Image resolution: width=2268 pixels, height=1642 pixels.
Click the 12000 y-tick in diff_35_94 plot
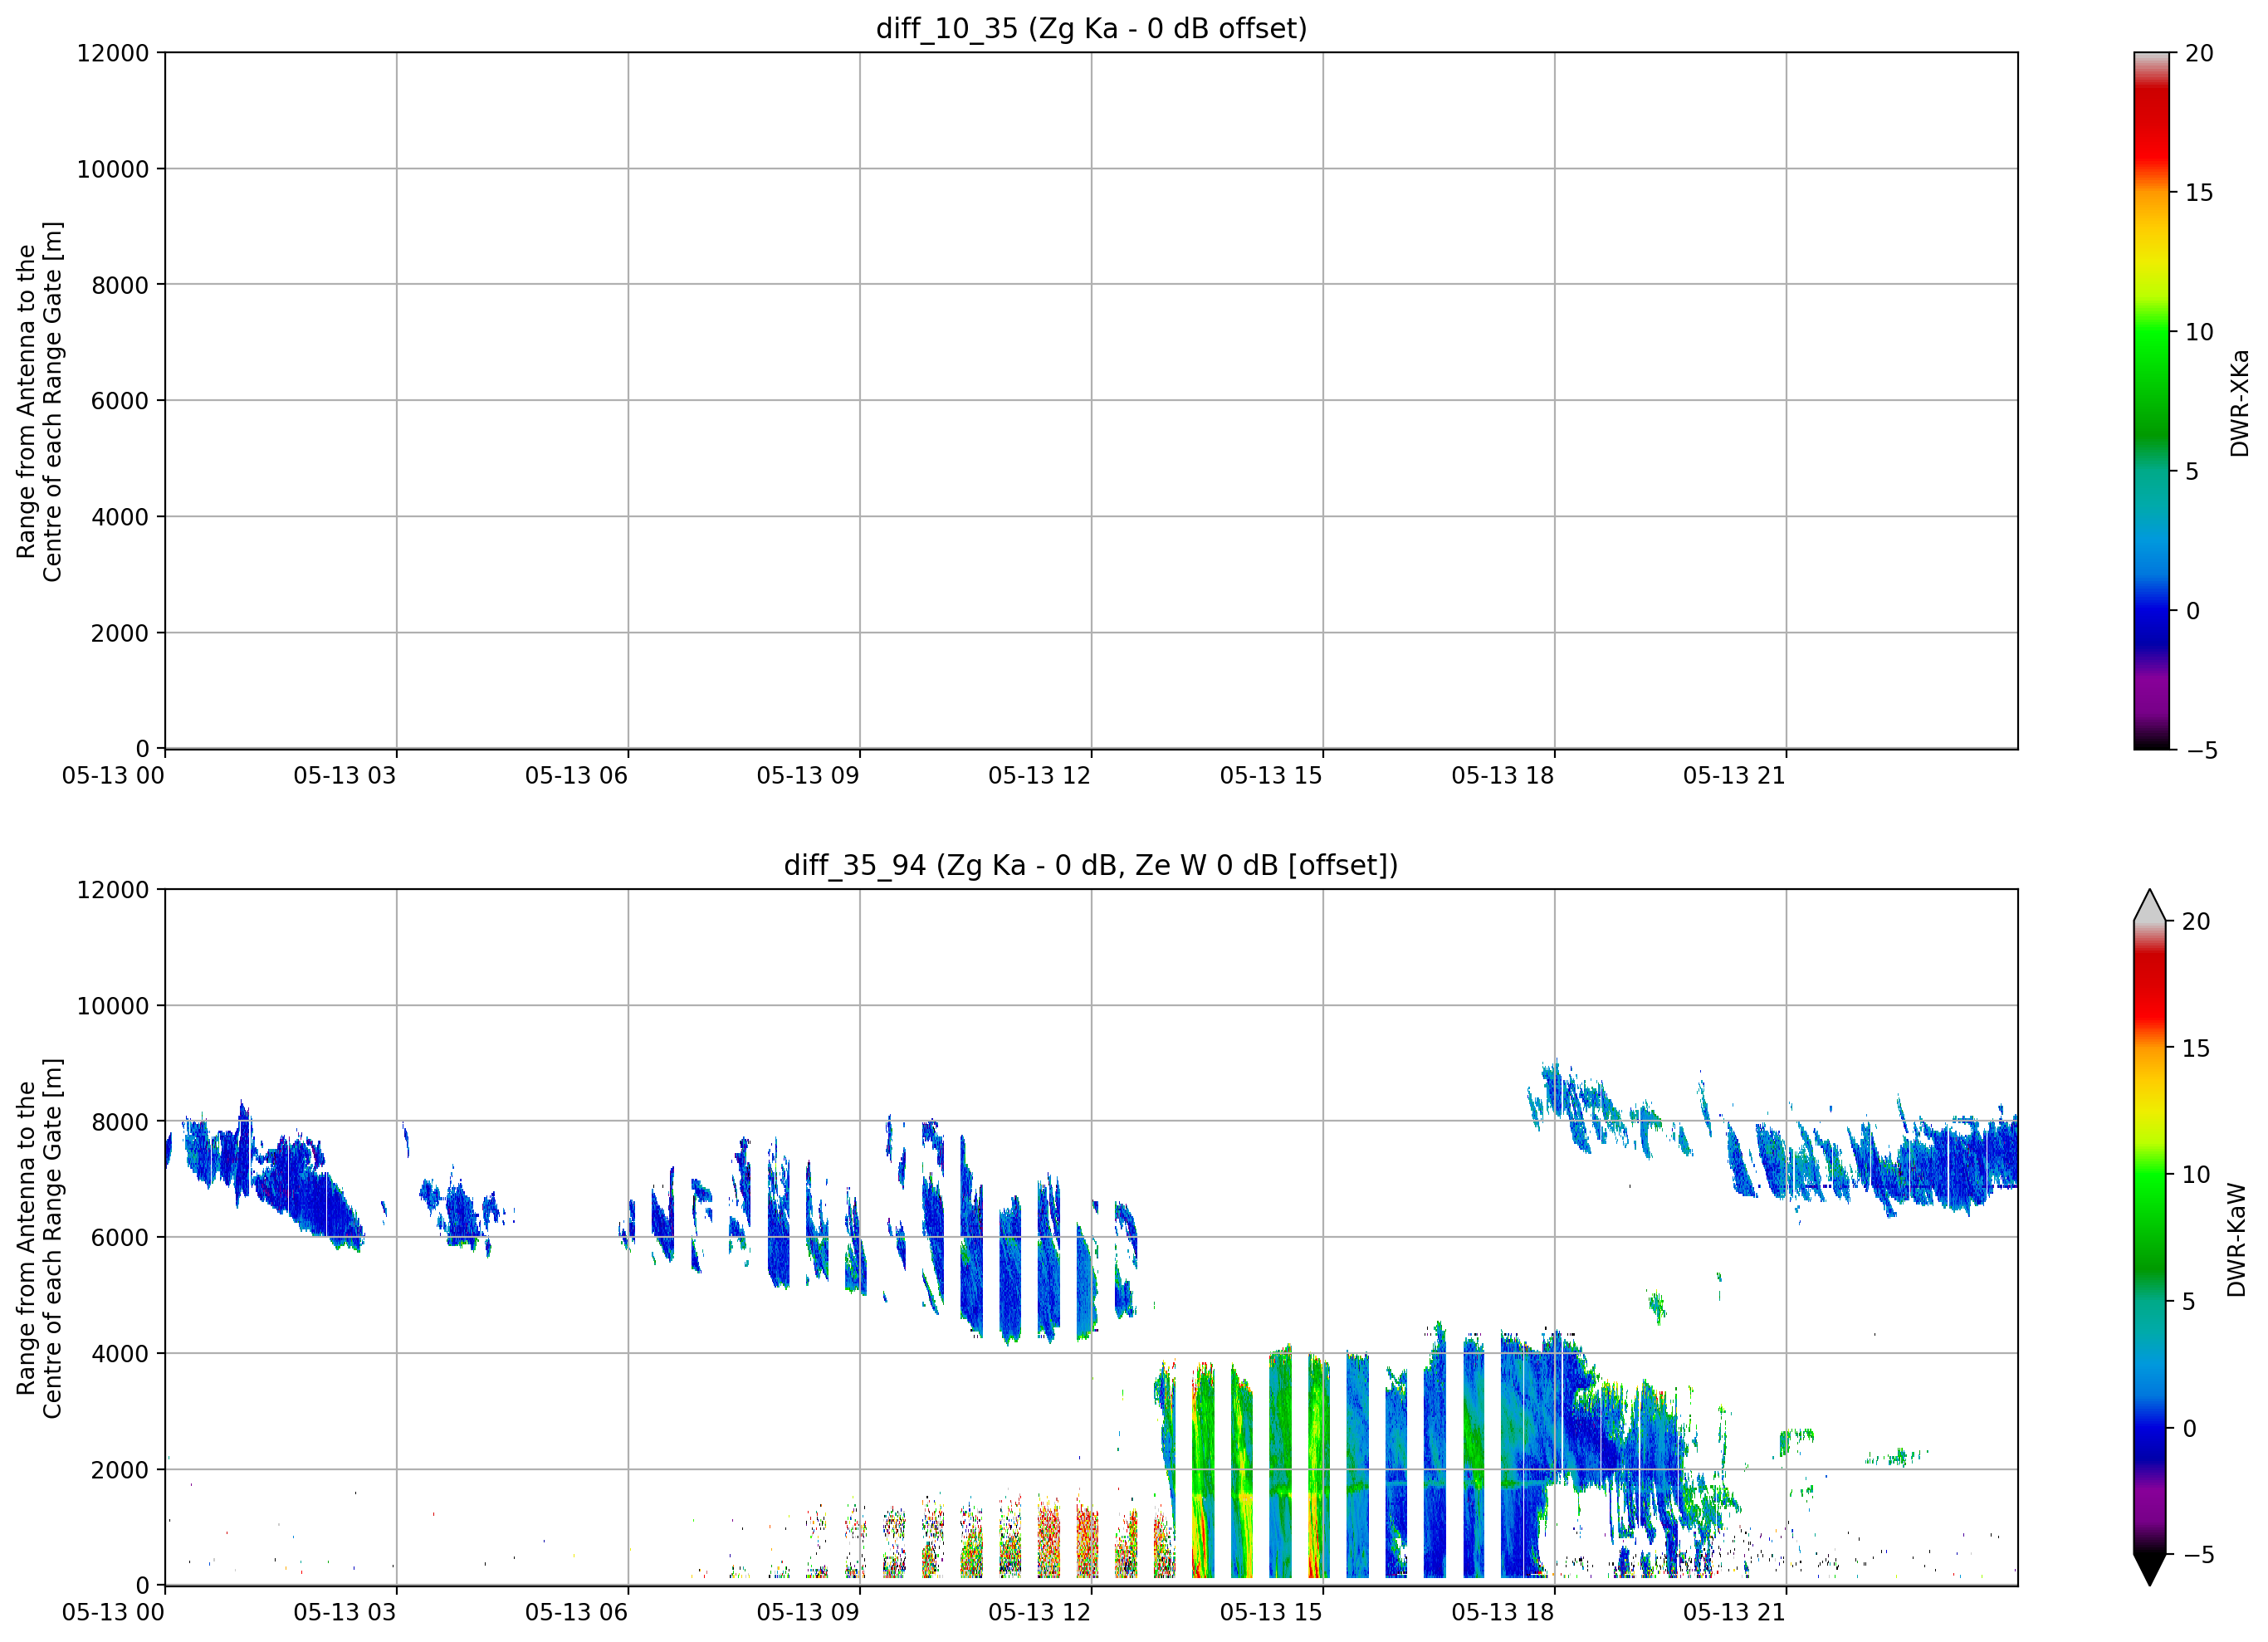(113, 890)
